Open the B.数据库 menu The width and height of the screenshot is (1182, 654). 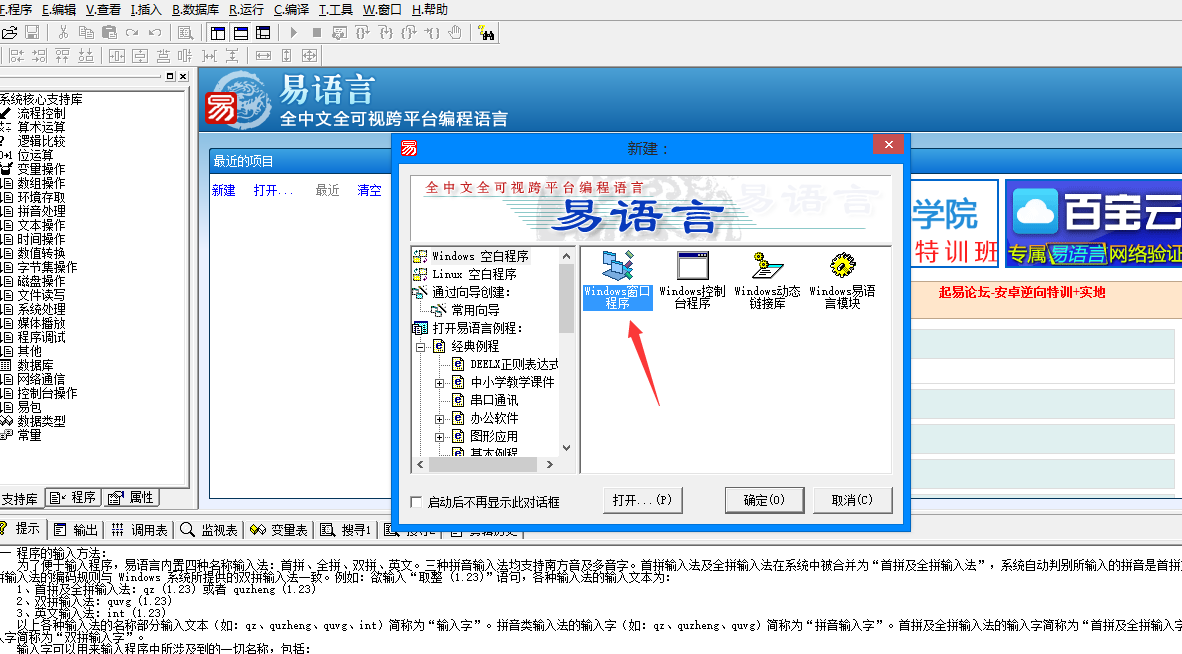[195, 9]
